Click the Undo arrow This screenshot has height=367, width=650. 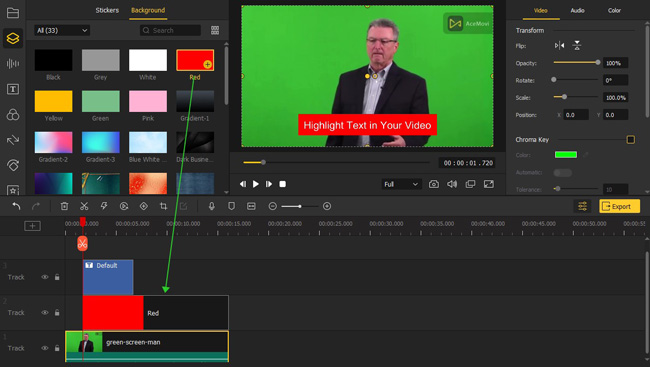(16, 206)
